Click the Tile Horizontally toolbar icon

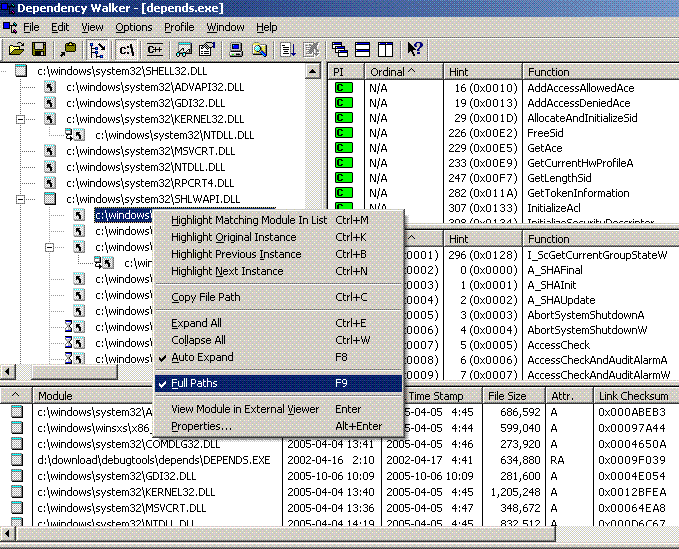362,49
